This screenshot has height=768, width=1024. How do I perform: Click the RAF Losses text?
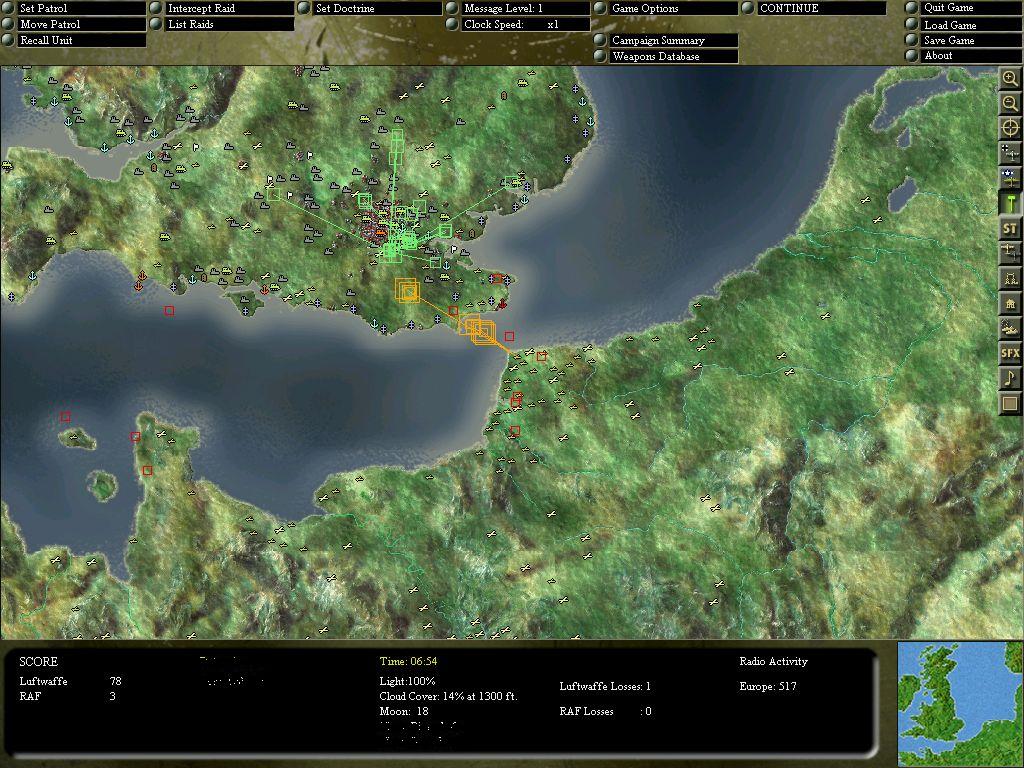(x=605, y=711)
